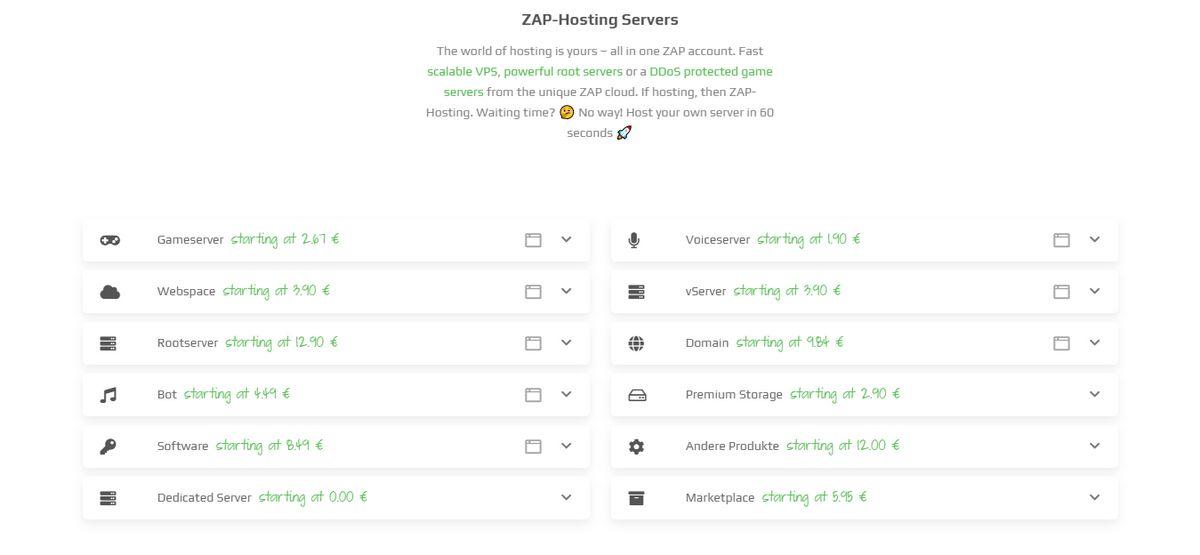
Task: Expand the Voiceserver row chevron
Action: [1094, 240]
